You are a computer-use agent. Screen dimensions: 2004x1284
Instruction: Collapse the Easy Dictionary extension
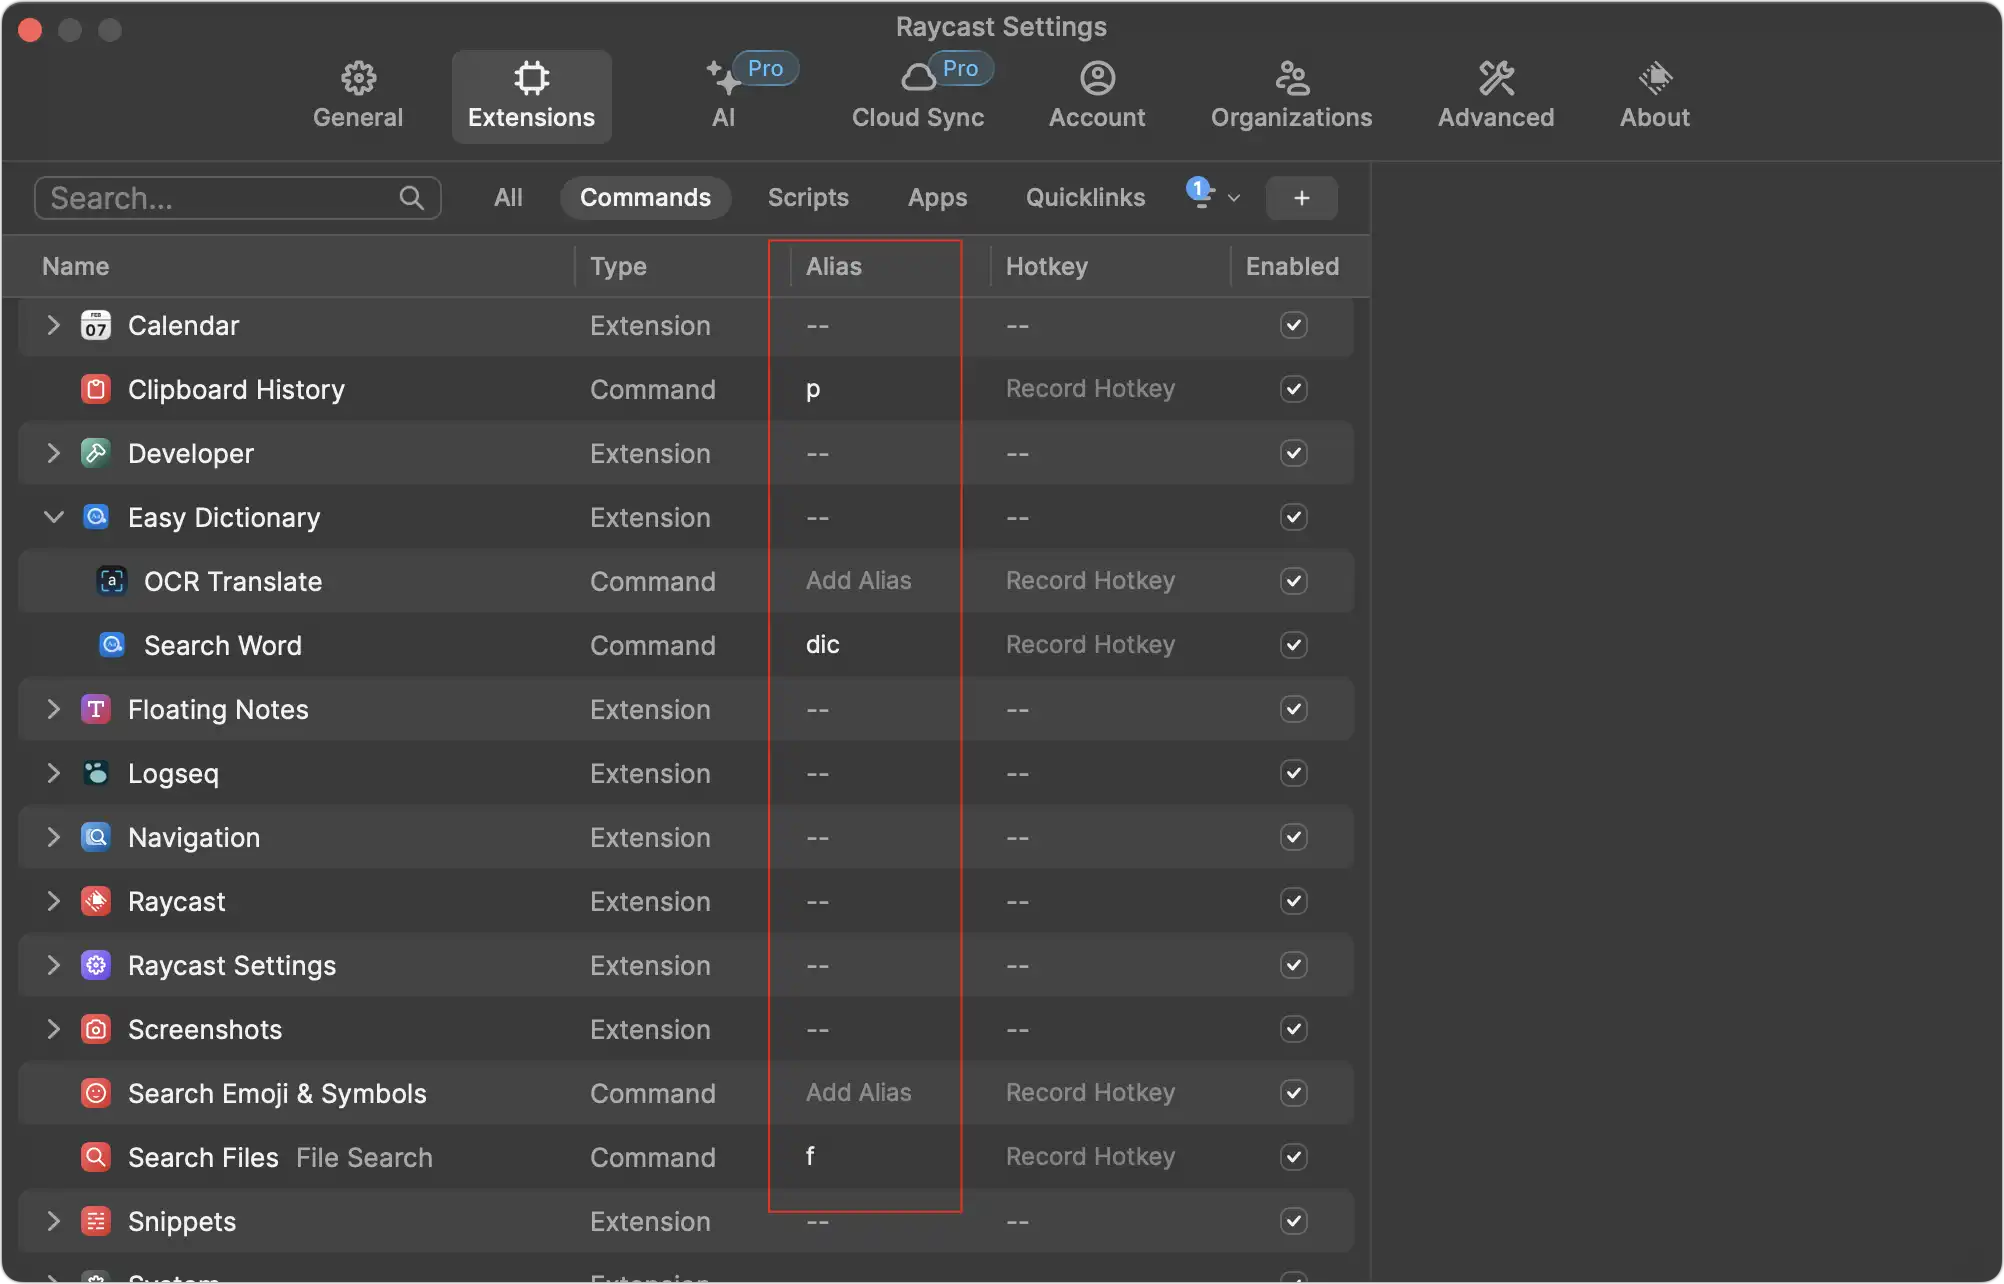(x=54, y=517)
